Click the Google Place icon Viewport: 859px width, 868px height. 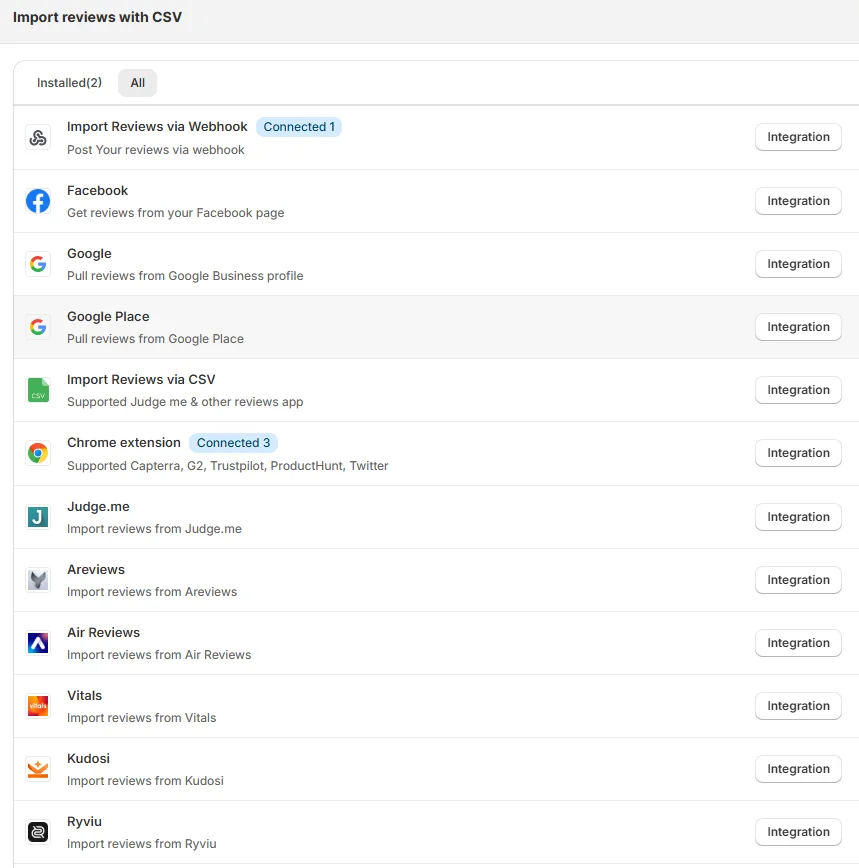point(38,327)
